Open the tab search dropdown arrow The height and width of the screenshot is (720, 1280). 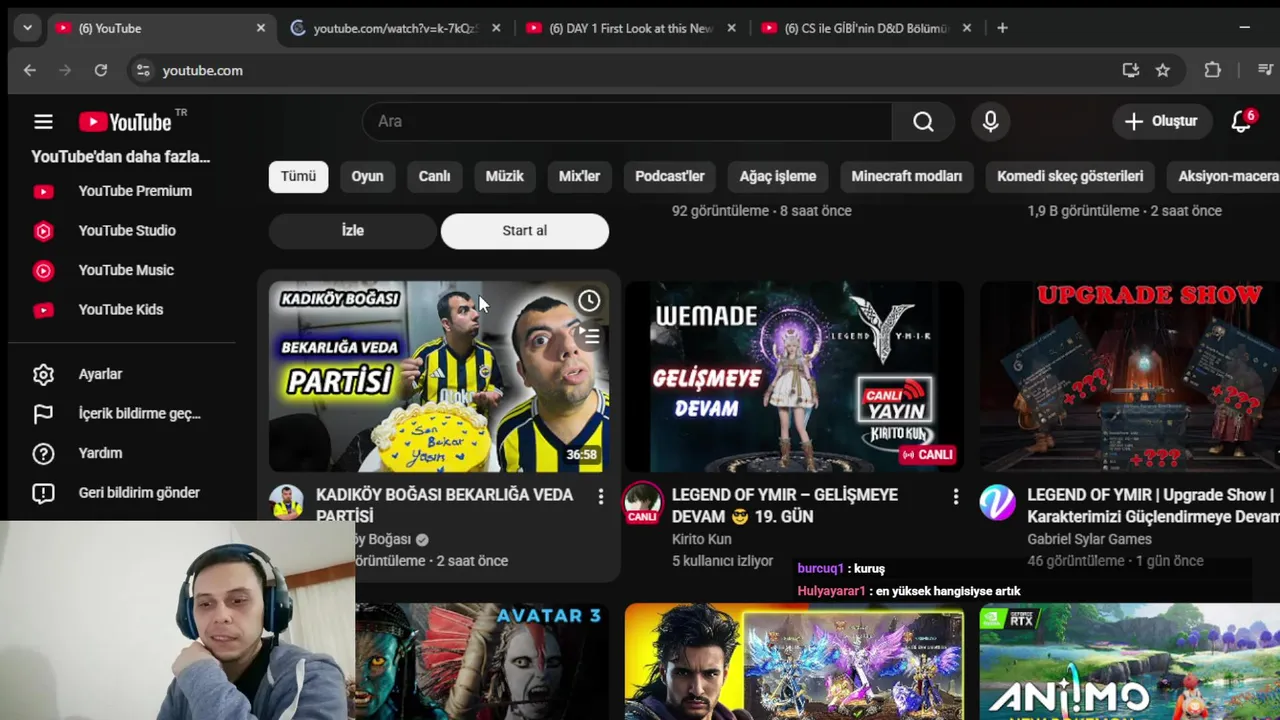(27, 28)
